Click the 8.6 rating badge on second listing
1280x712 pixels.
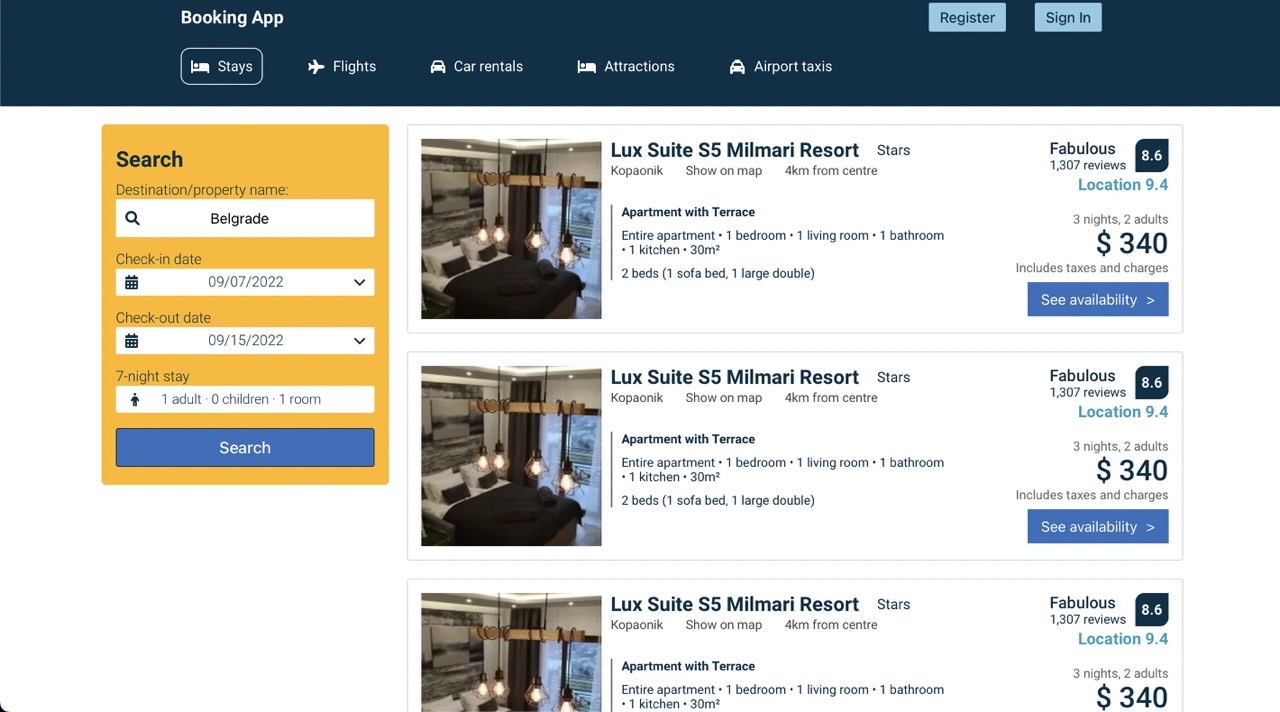[1152, 383]
